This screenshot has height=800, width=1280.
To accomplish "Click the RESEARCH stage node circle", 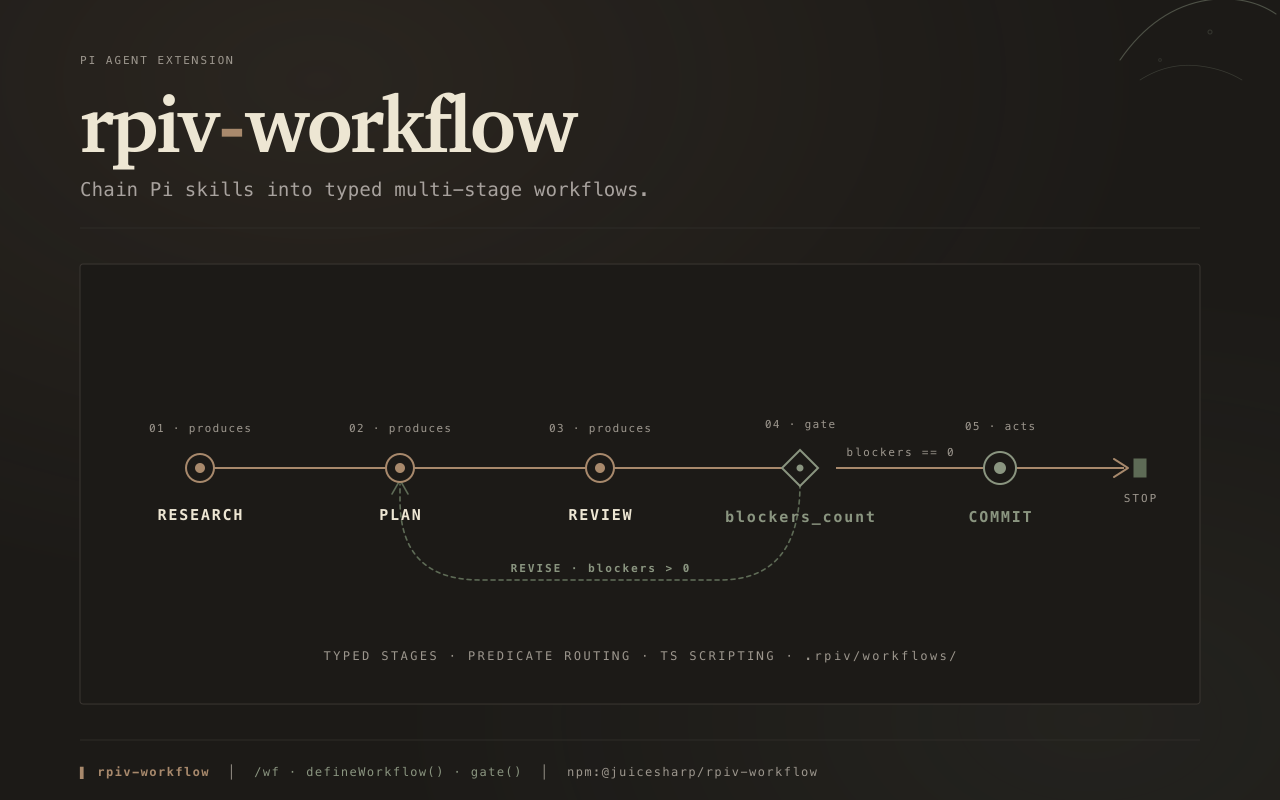I will [200, 468].
